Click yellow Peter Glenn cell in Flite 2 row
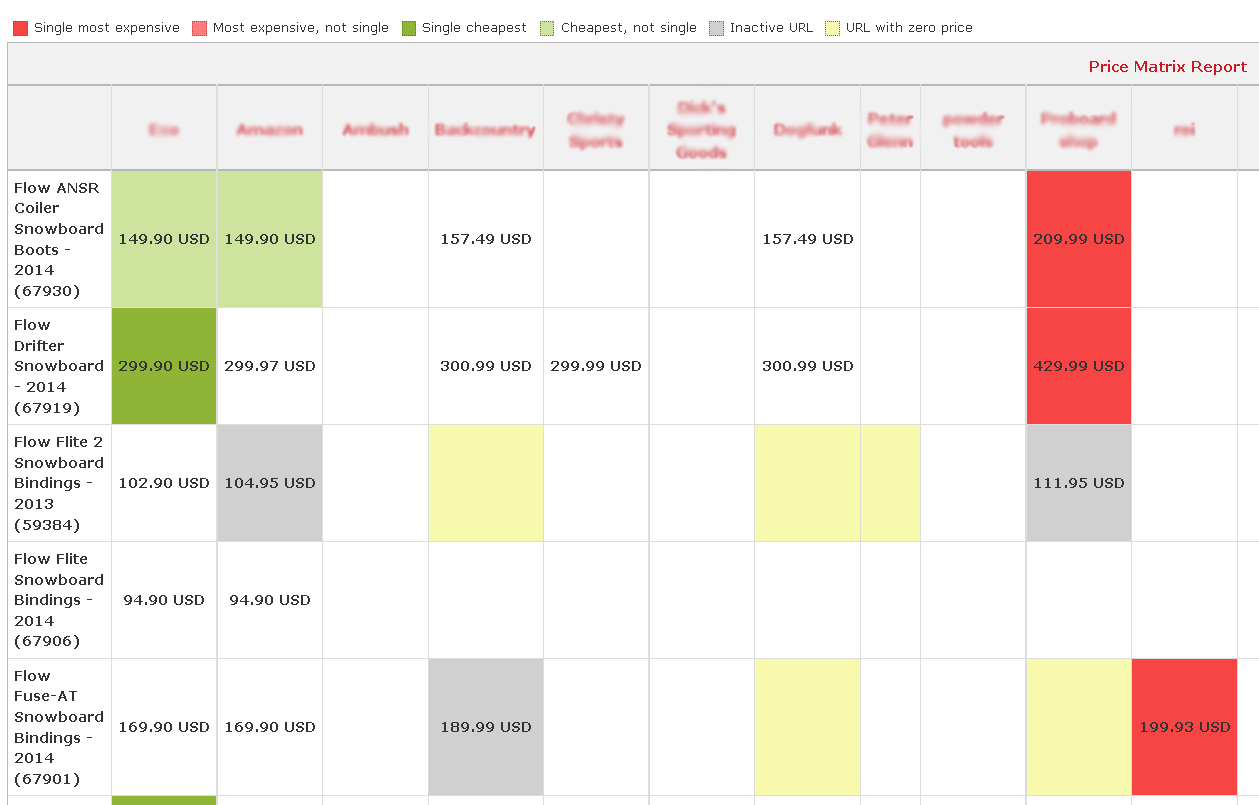This screenshot has height=805, width=1259. click(890, 483)
